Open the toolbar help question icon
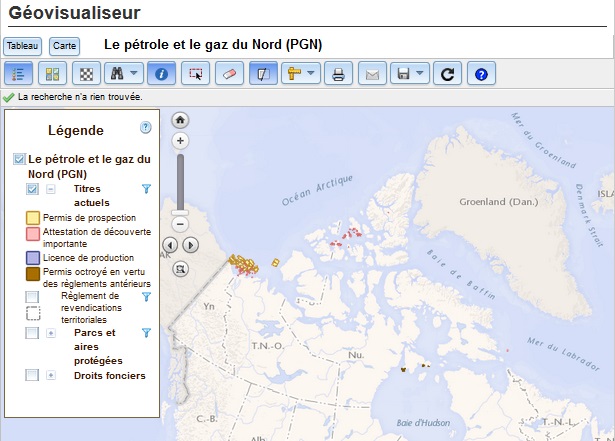 [481, 73]
